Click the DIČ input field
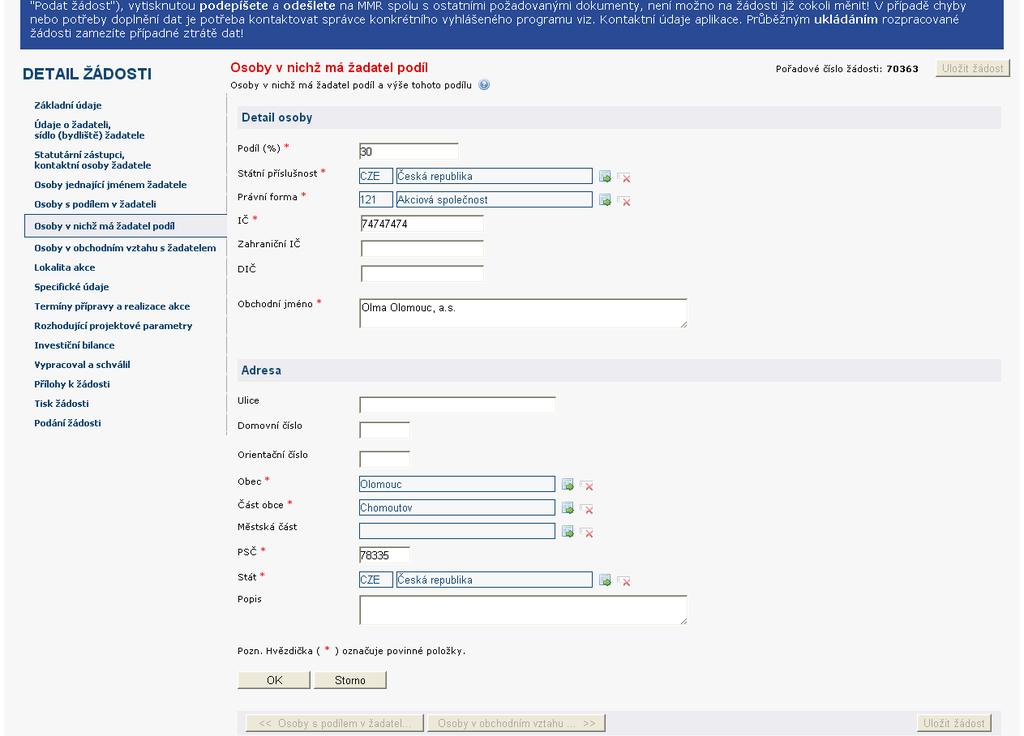Screen dimensions: 1024x736 (x=422, y=273)
